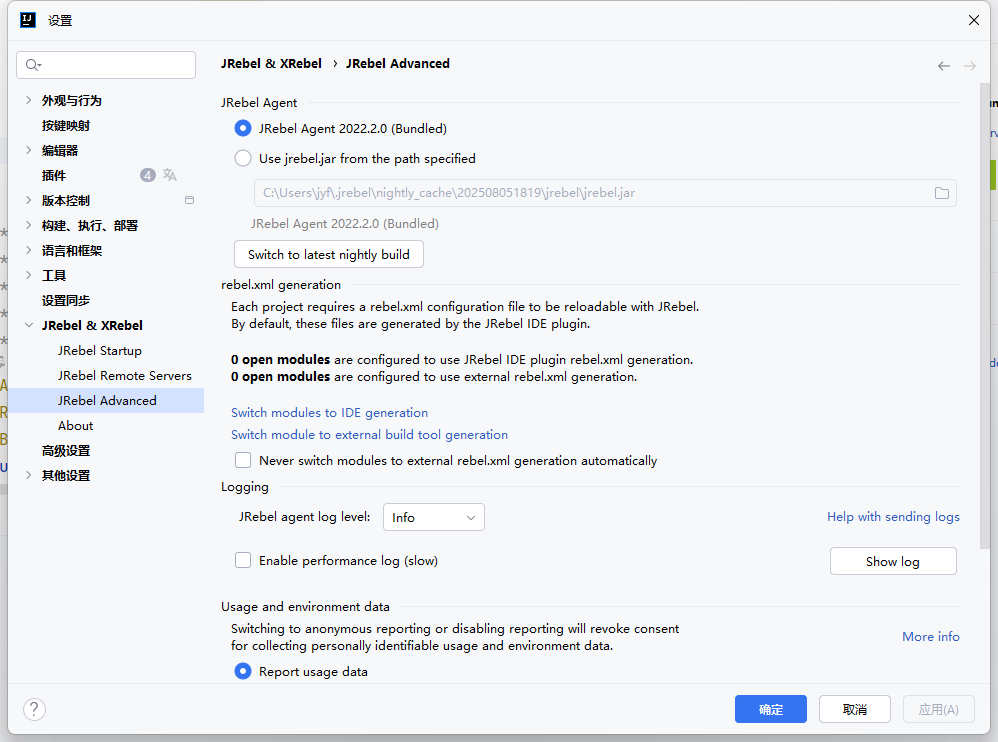Expand the 工具 tree node
This screenshot has height=742, width=998.
coord(29,275)
